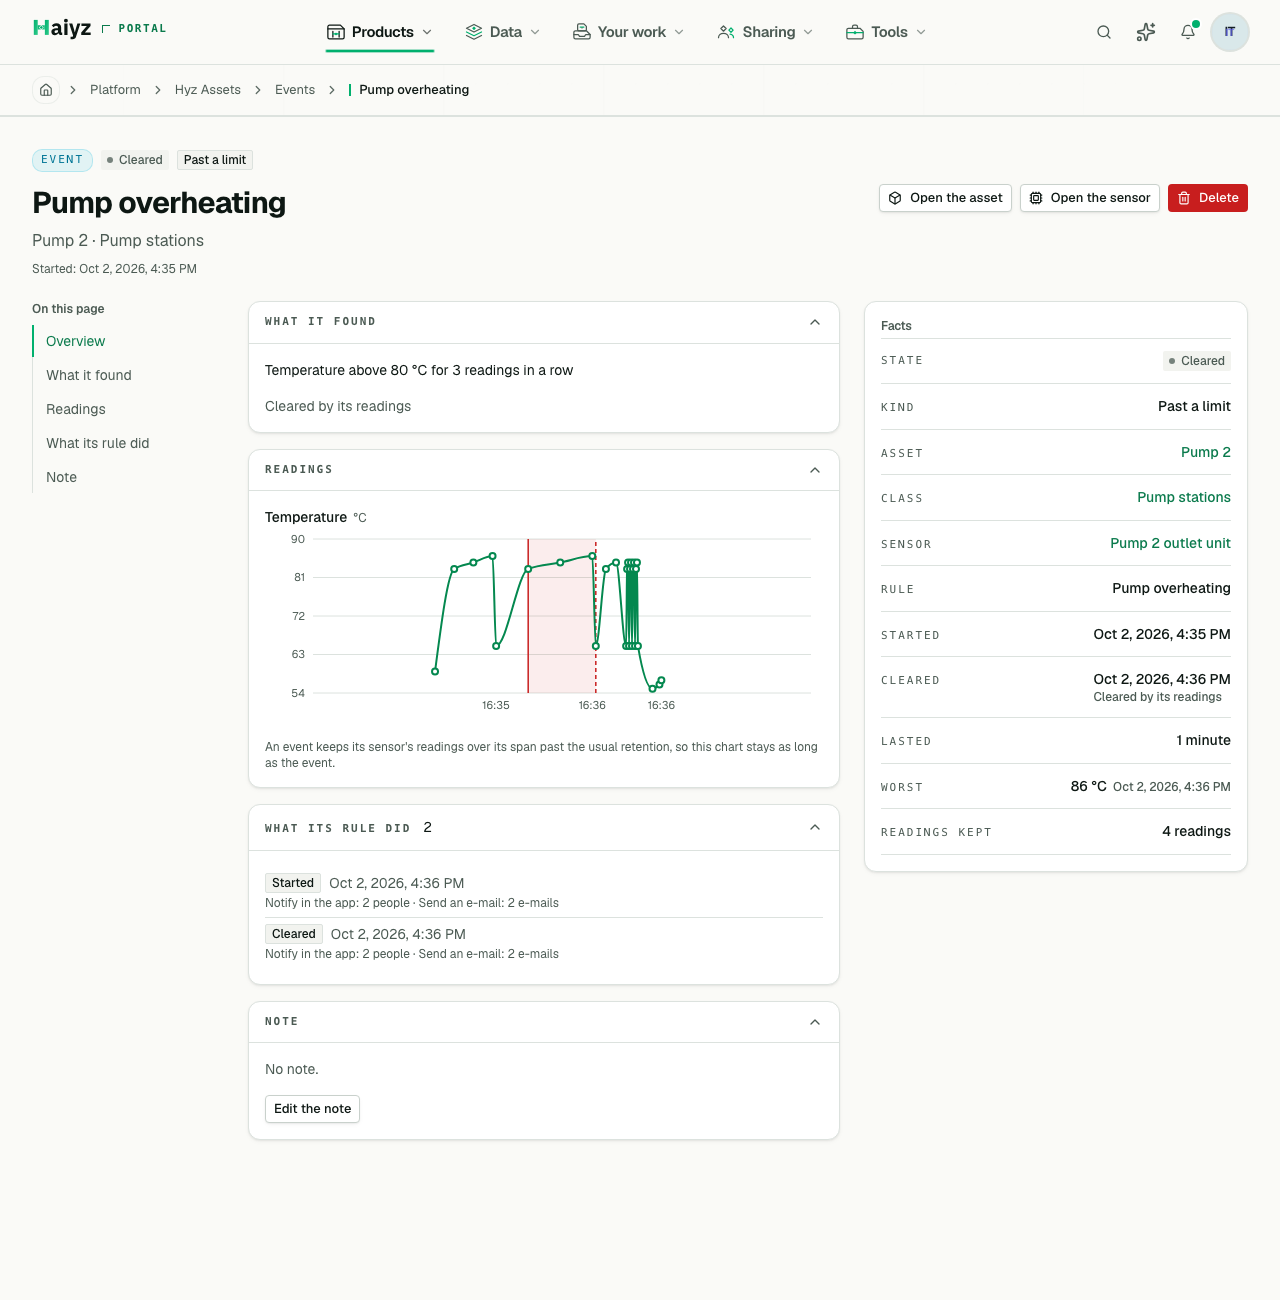
Task: Open the Tools menu
Action: 886,32
